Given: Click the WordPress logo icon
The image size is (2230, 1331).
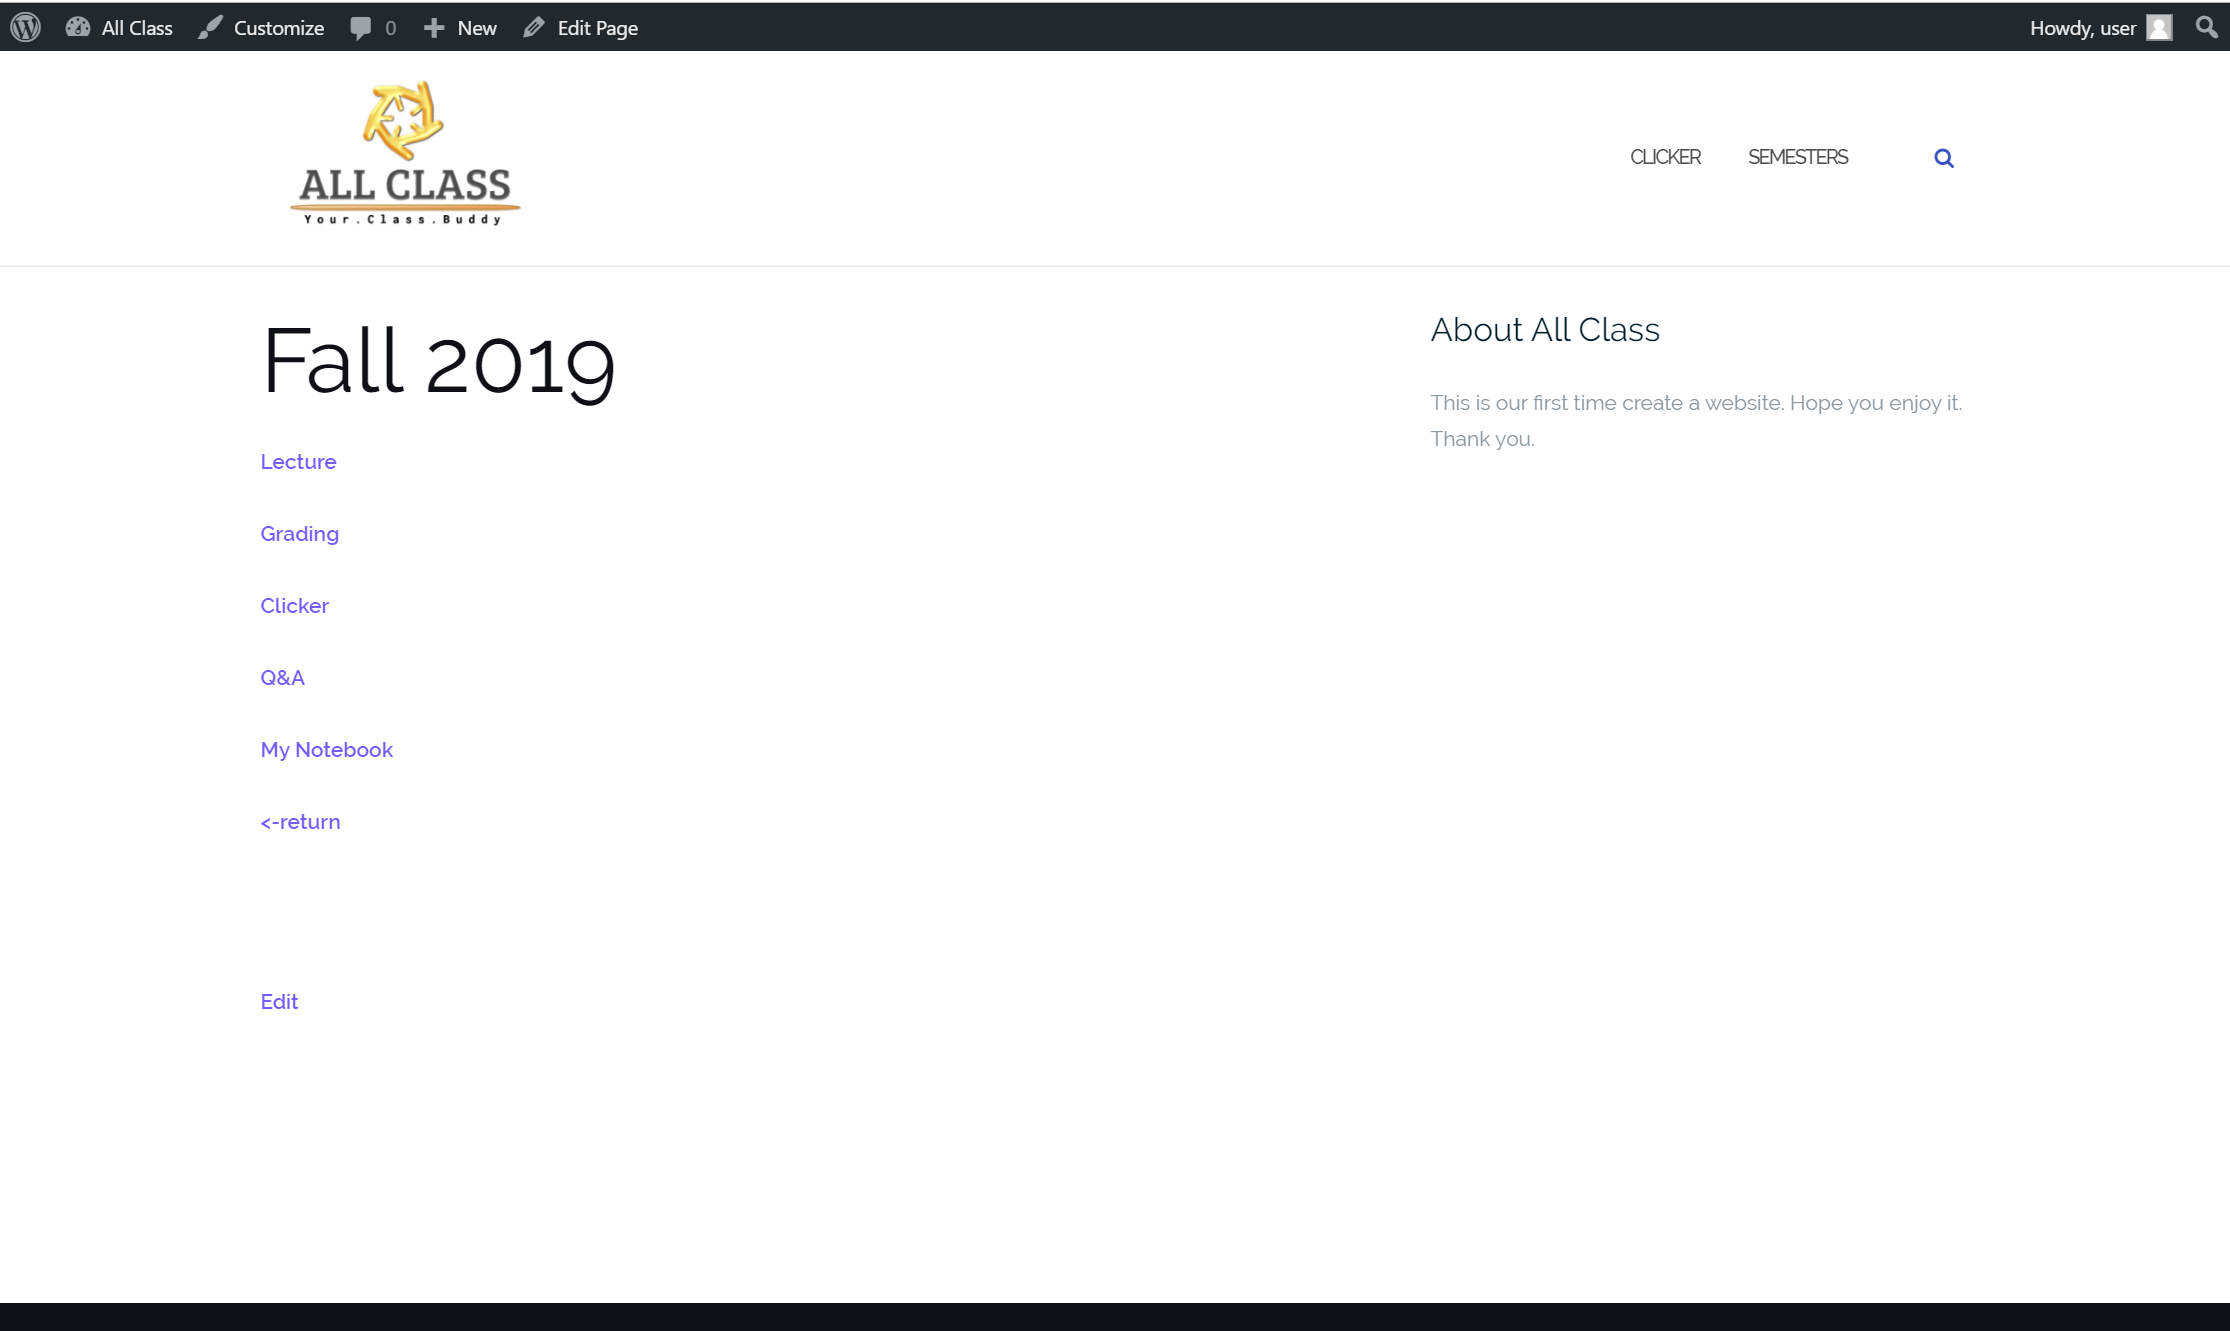Looking at the screenshot, I should point(26,27).
